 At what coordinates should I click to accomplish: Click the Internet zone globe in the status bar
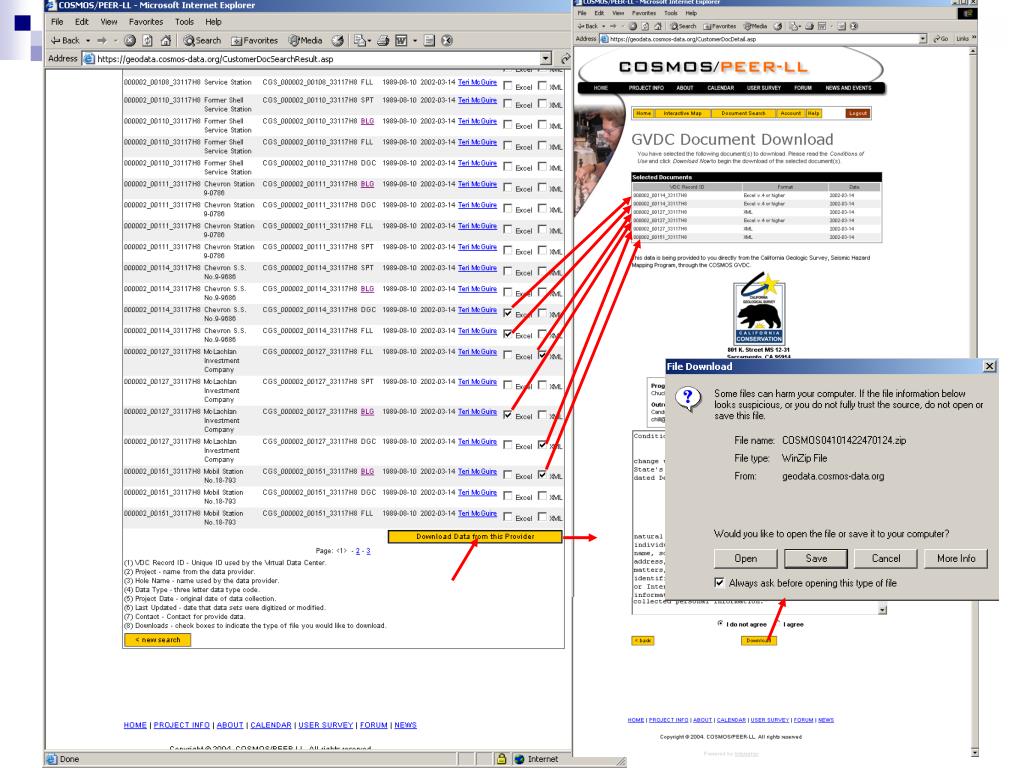point(520,759)
